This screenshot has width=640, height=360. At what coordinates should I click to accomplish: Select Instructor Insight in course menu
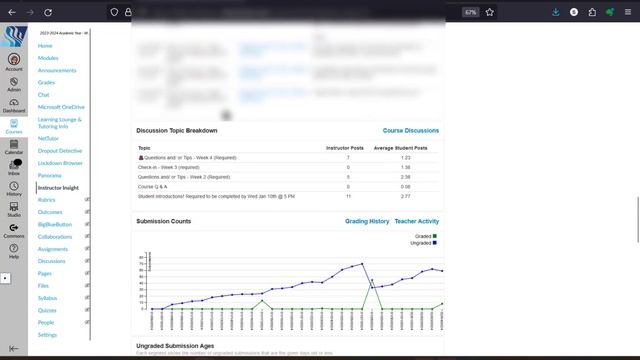pos(58,188)
